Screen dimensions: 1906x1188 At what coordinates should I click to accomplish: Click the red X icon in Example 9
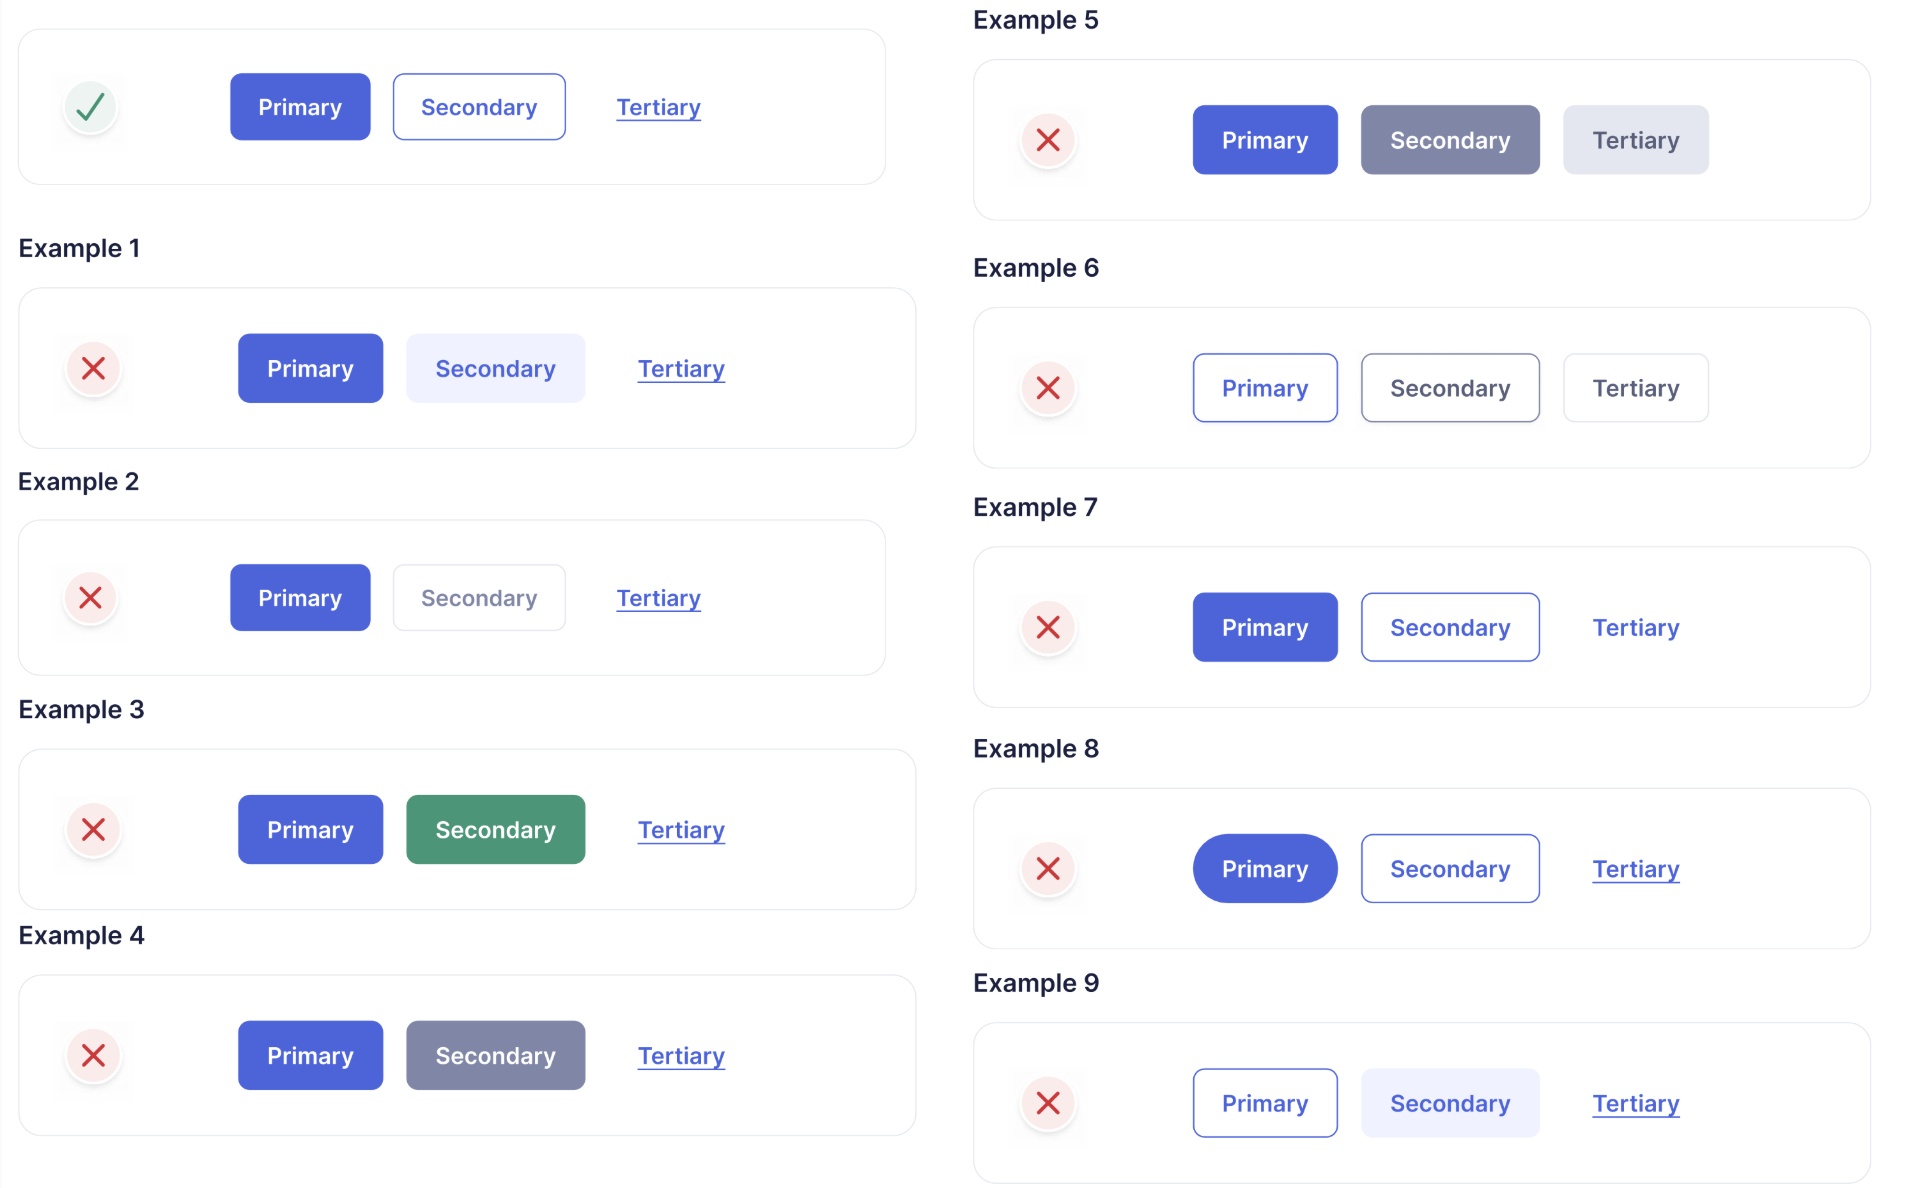coord(1048,1103)
